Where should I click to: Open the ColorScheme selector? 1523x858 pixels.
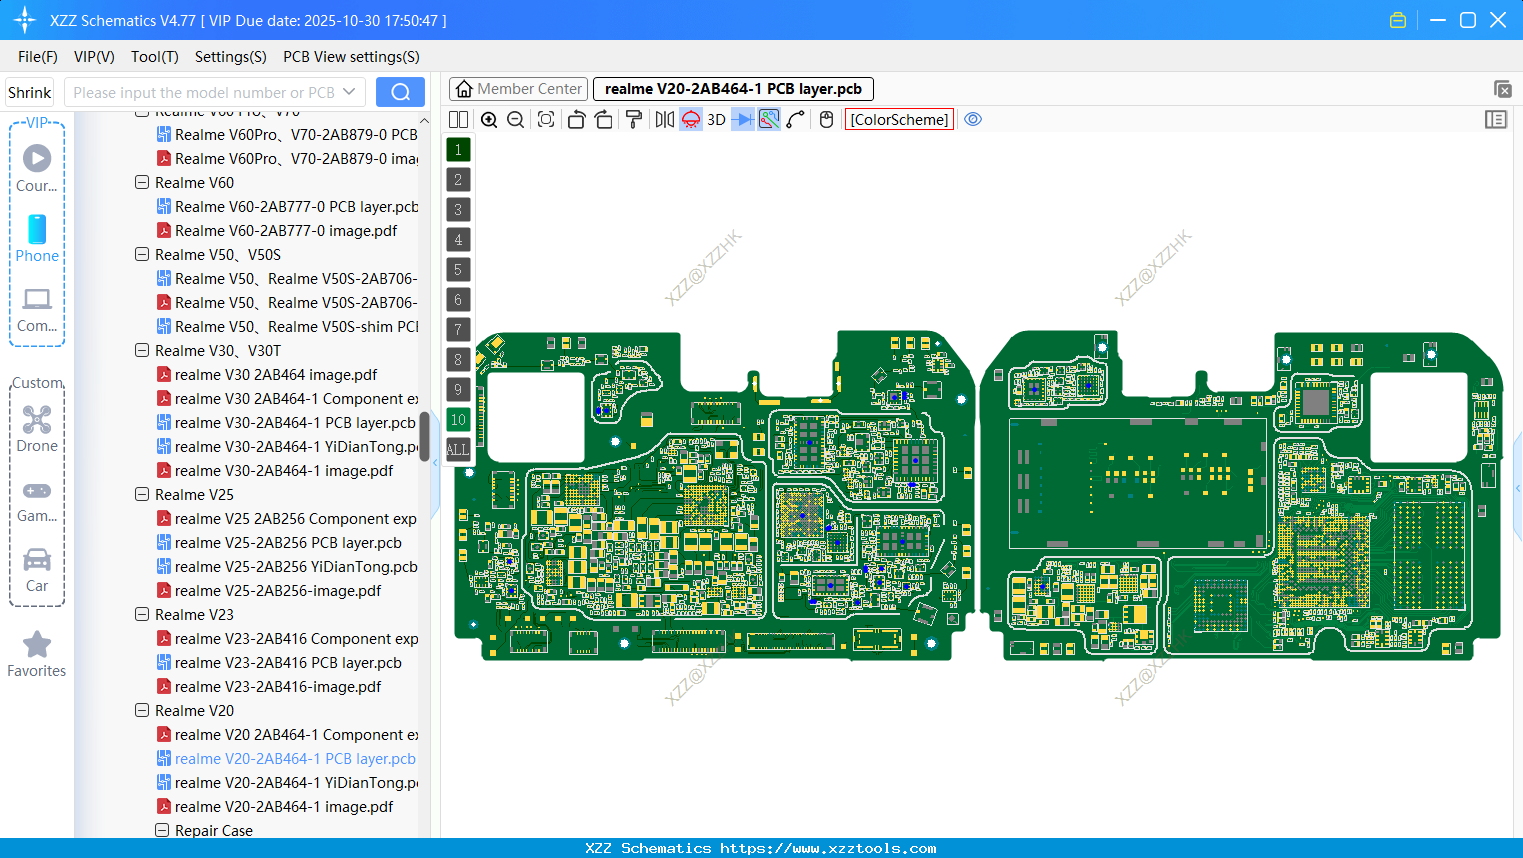click(x=899, y=120)
